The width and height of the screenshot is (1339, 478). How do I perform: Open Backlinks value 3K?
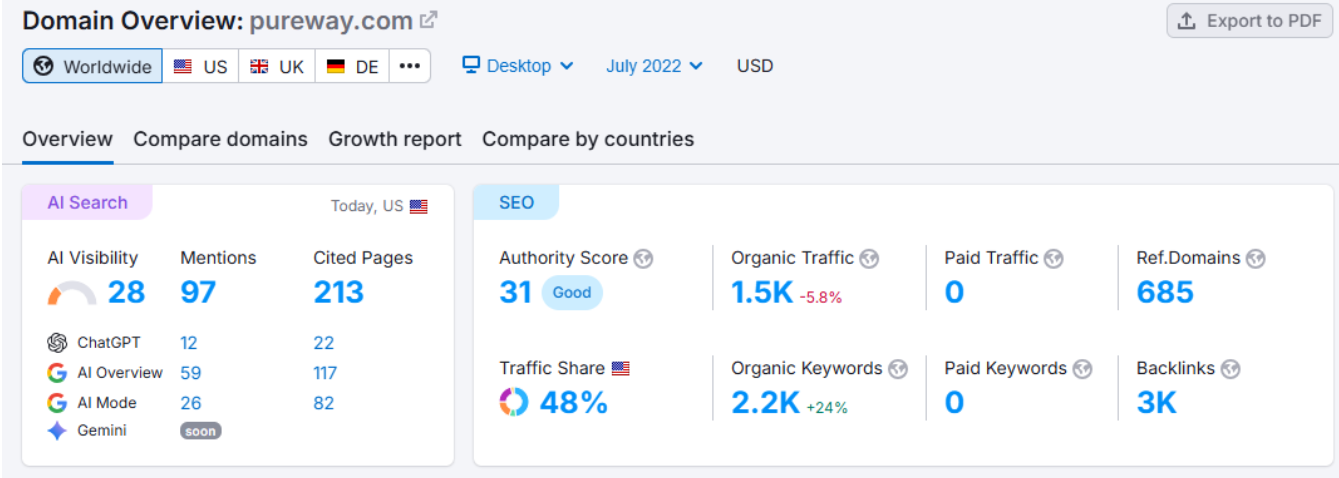point(1157,402)
